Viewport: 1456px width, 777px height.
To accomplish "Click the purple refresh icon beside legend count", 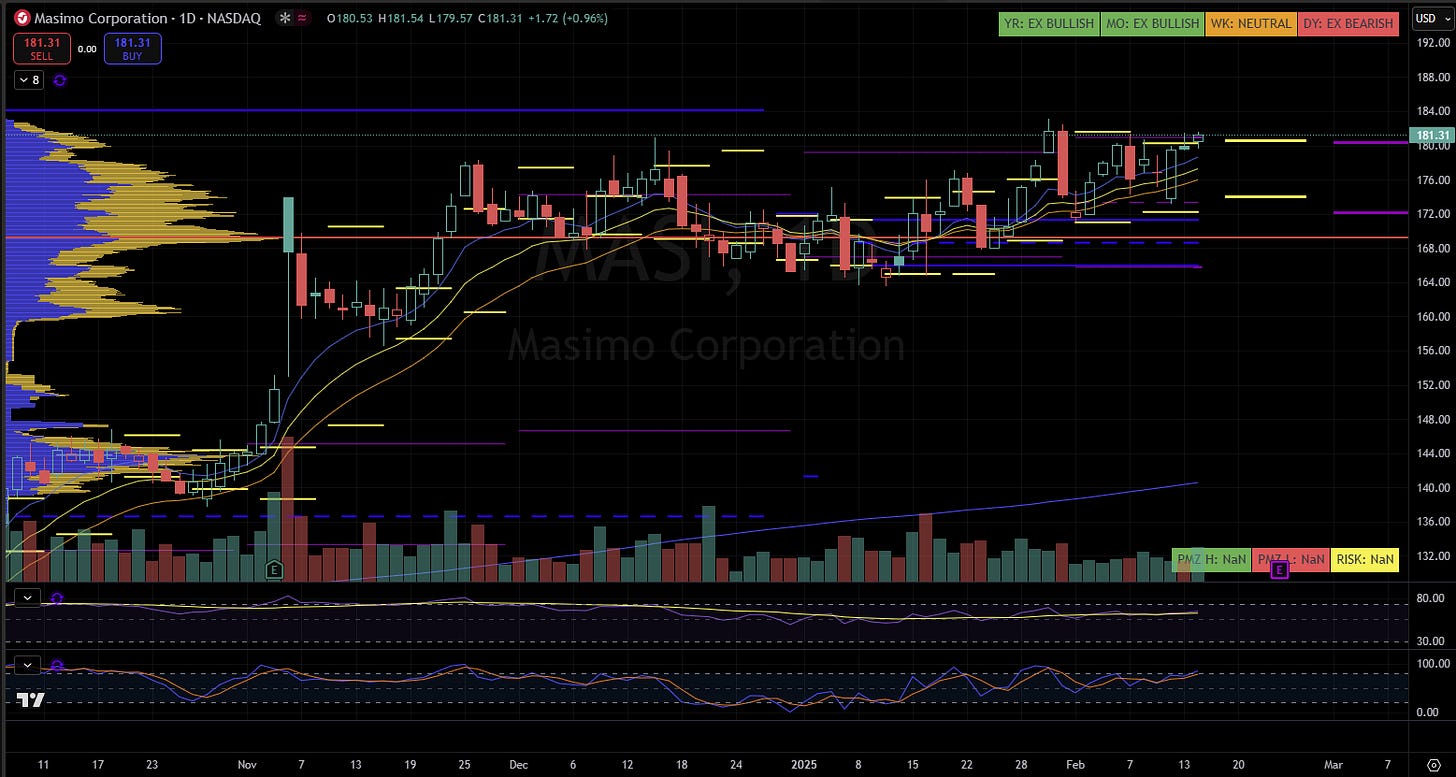I will pyautogui.click(x=59, y=80).
